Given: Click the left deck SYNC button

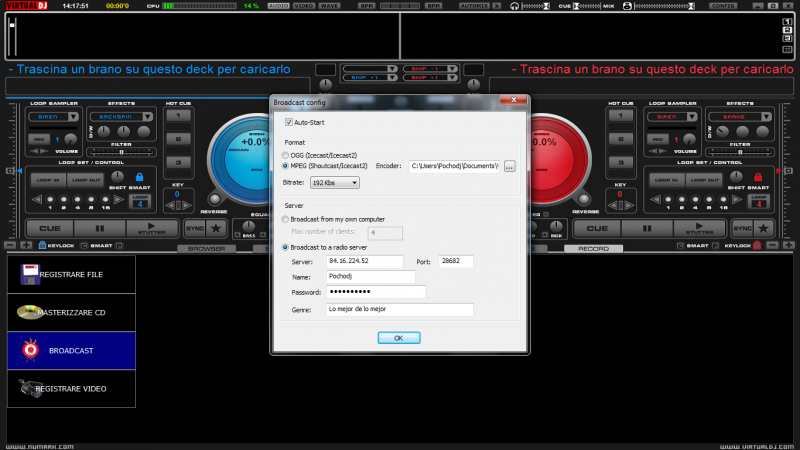Looking at the screenshot, I should [195, 229].
